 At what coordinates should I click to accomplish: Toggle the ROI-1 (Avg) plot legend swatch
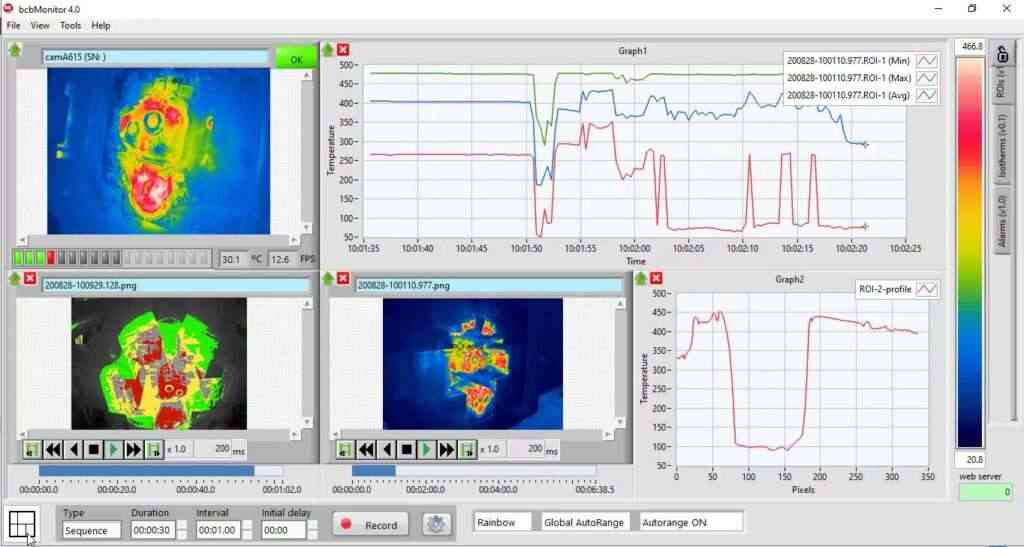(927, 95)
